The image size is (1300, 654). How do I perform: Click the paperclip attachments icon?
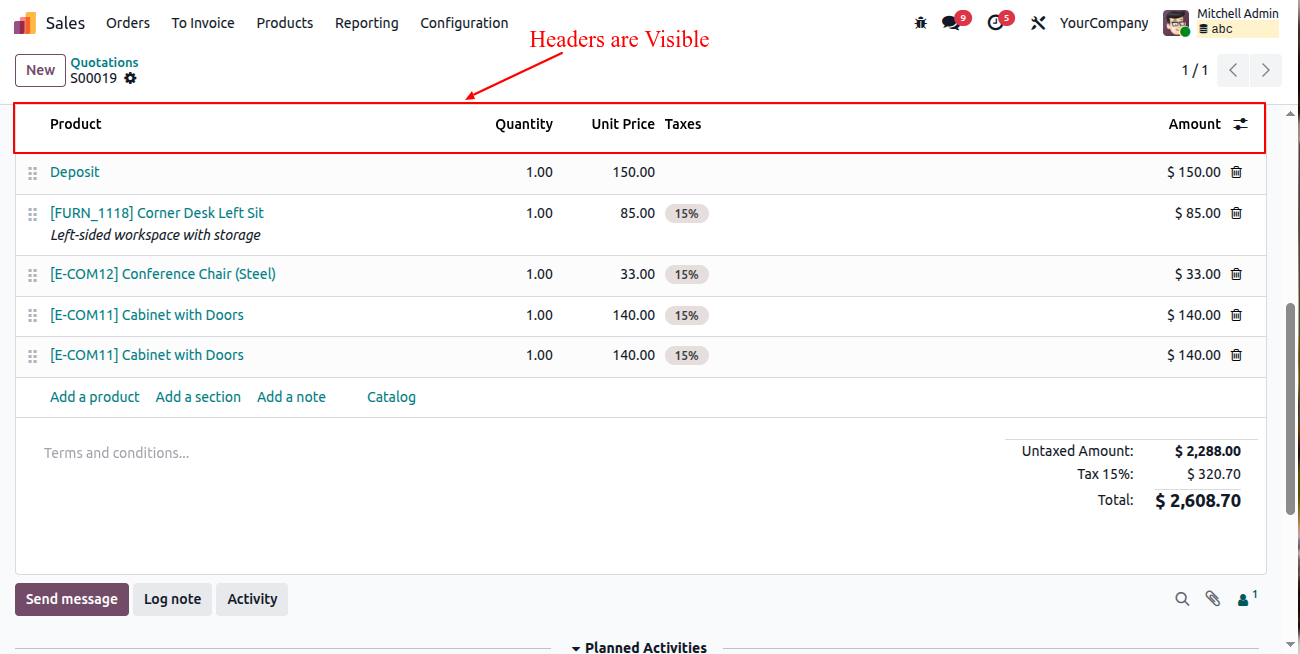point(1213,599)
